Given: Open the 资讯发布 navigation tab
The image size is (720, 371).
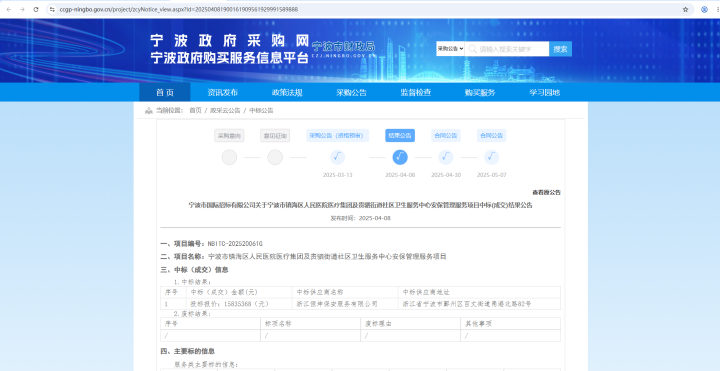Looking at the screenshot, I should pos(223,92).
